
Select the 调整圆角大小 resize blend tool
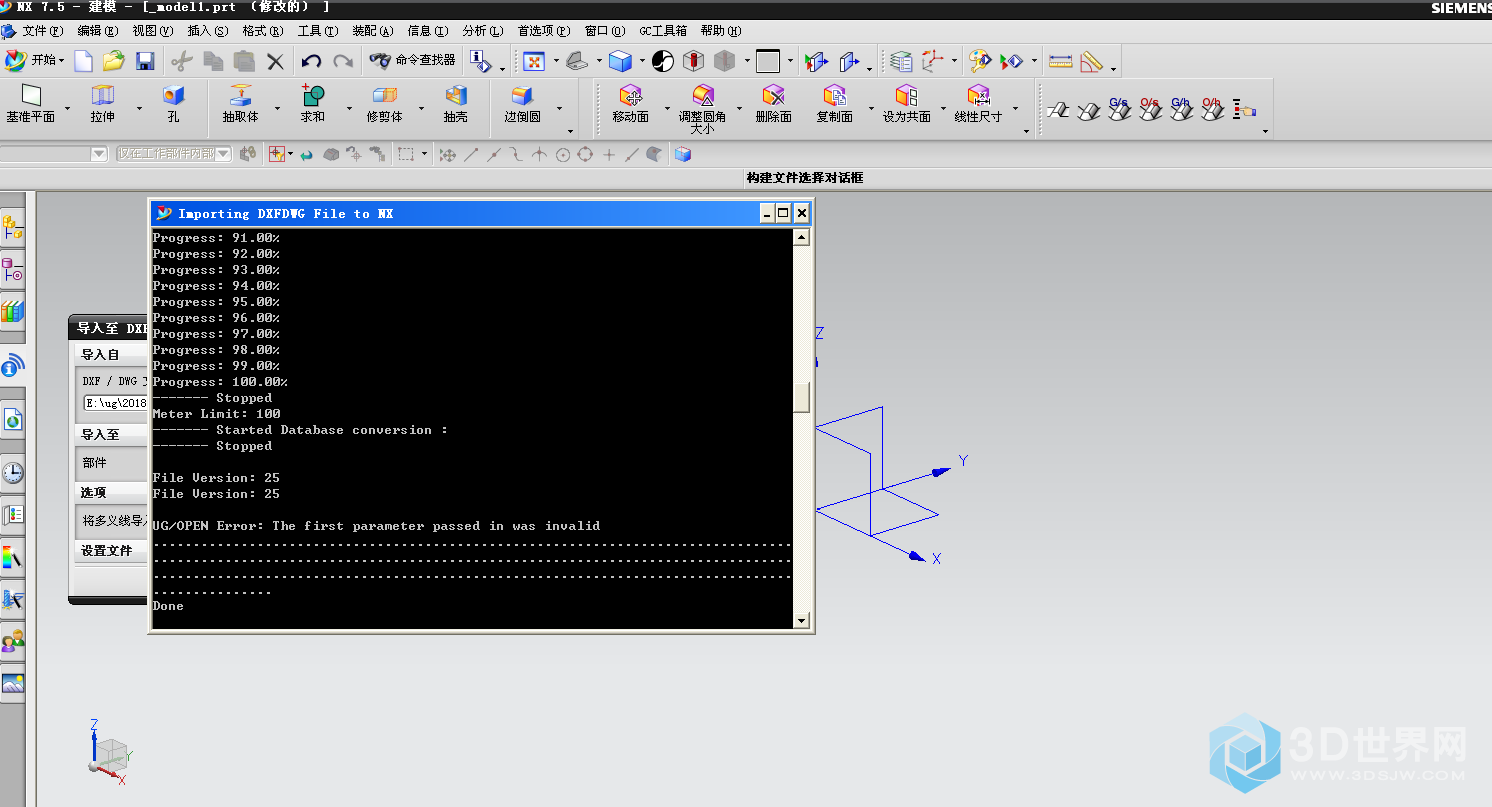point(702,109)
